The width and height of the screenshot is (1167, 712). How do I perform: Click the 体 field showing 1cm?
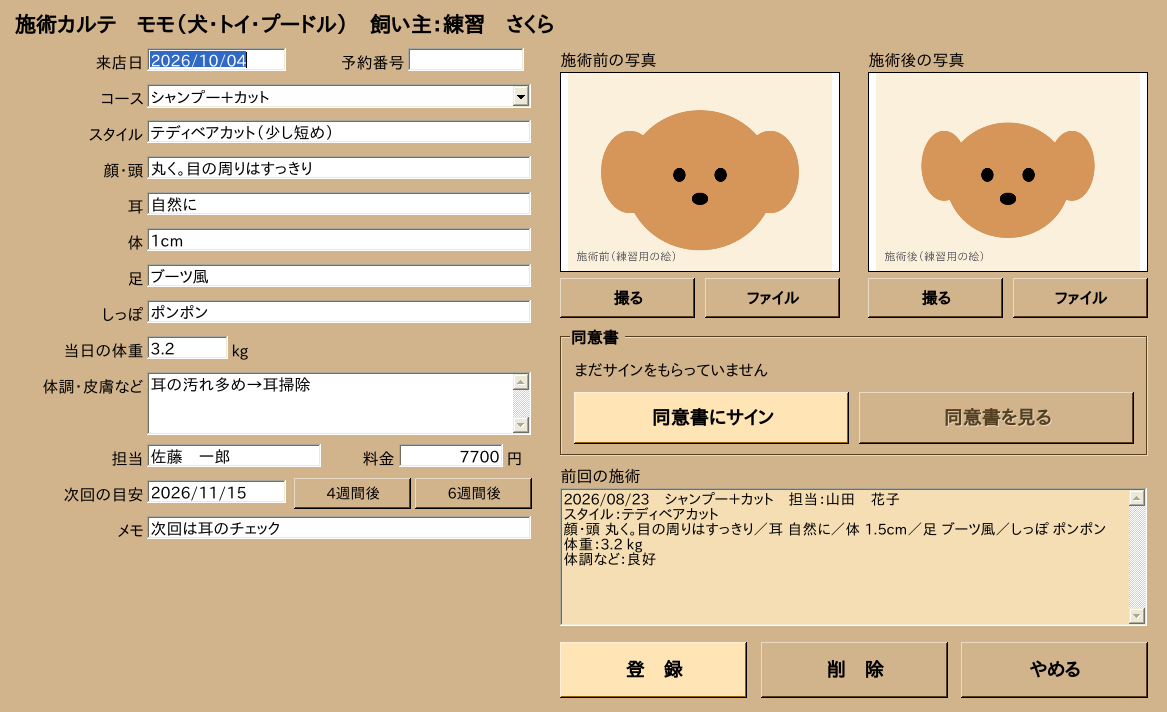click(x=339, y=240)
